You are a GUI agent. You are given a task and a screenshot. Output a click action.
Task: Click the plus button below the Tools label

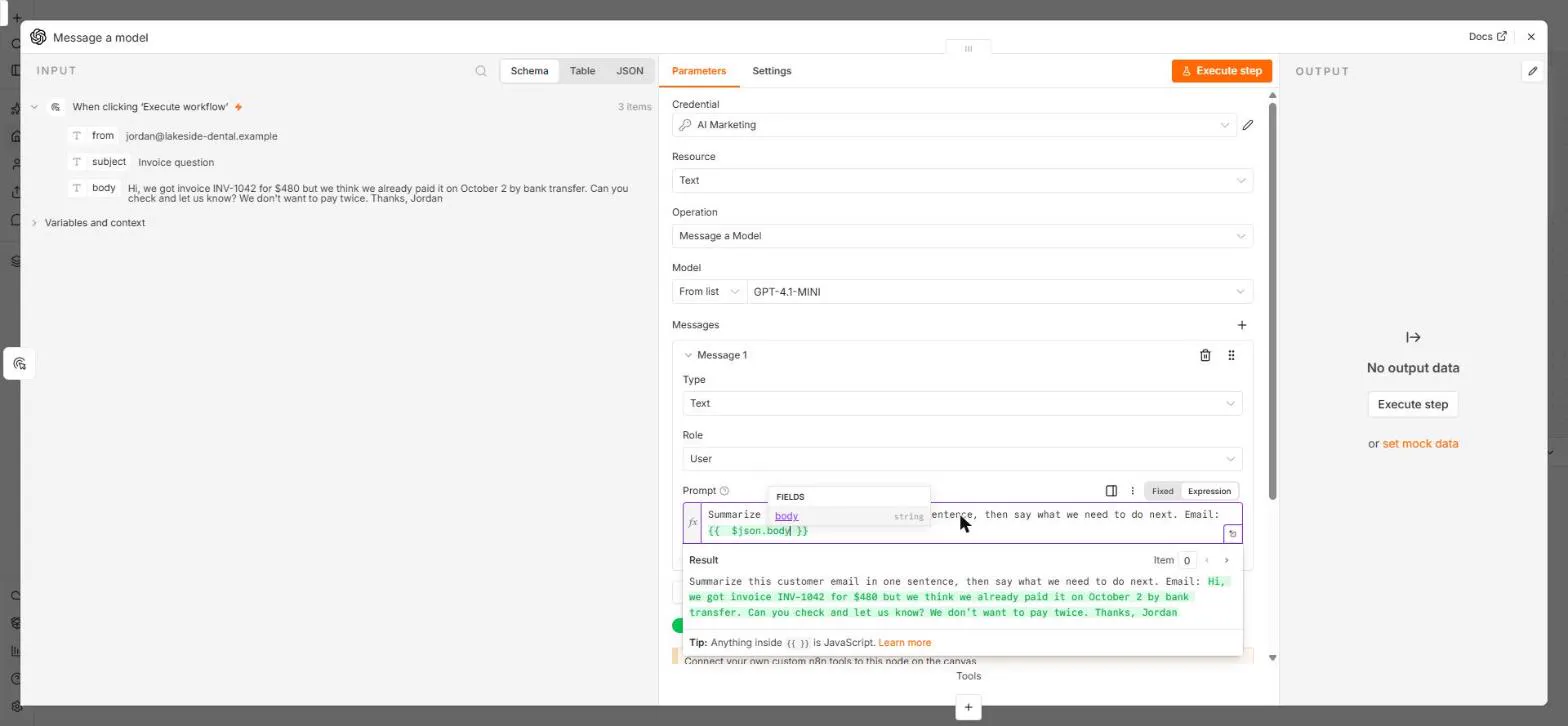(968, 708)
